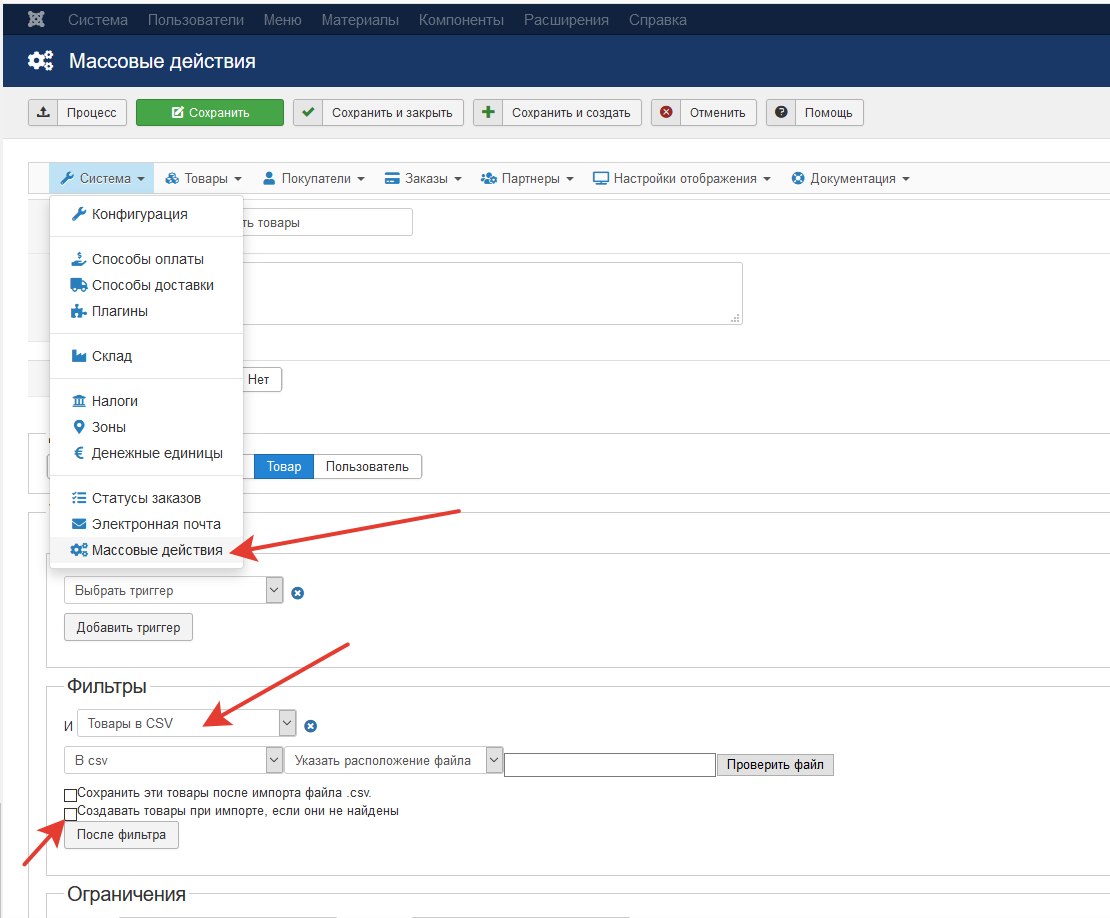Open the Материалы top menu
This screenshot has width=1110, height=918.
point(360,20)
